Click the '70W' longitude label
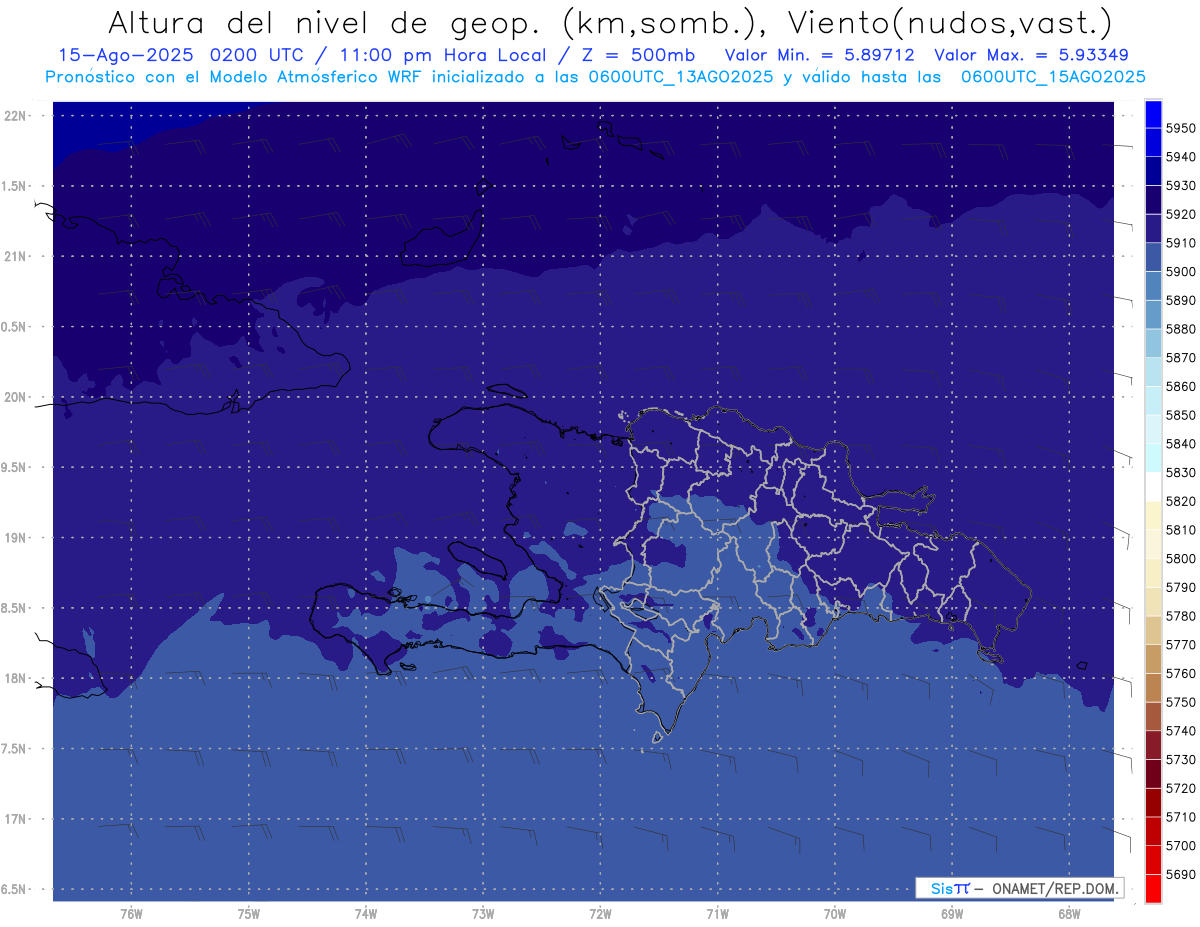1200x927 pixels. point(834,914)
